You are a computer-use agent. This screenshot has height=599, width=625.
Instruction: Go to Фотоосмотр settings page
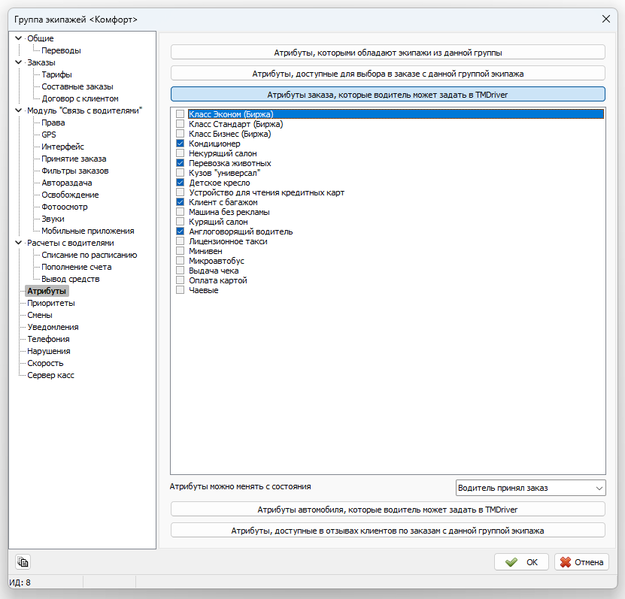65,207
